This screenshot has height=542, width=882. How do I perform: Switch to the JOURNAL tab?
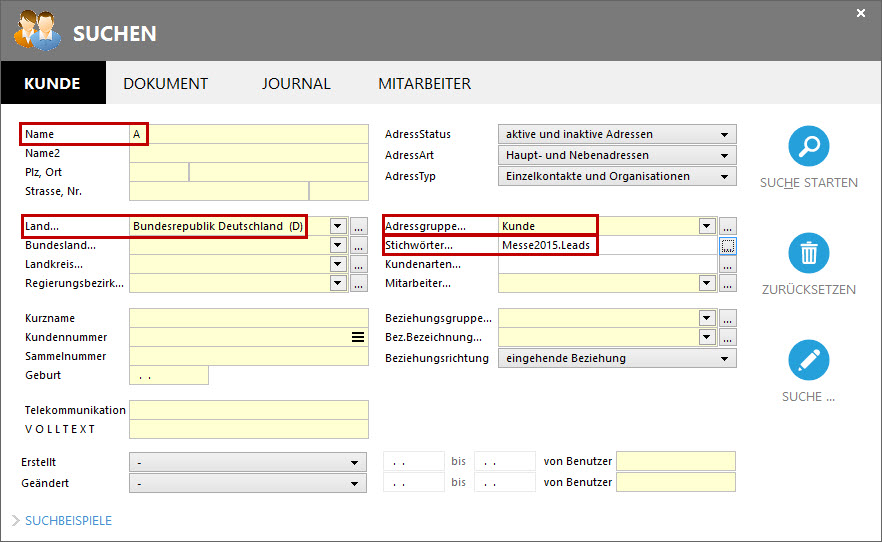[296, 84]
